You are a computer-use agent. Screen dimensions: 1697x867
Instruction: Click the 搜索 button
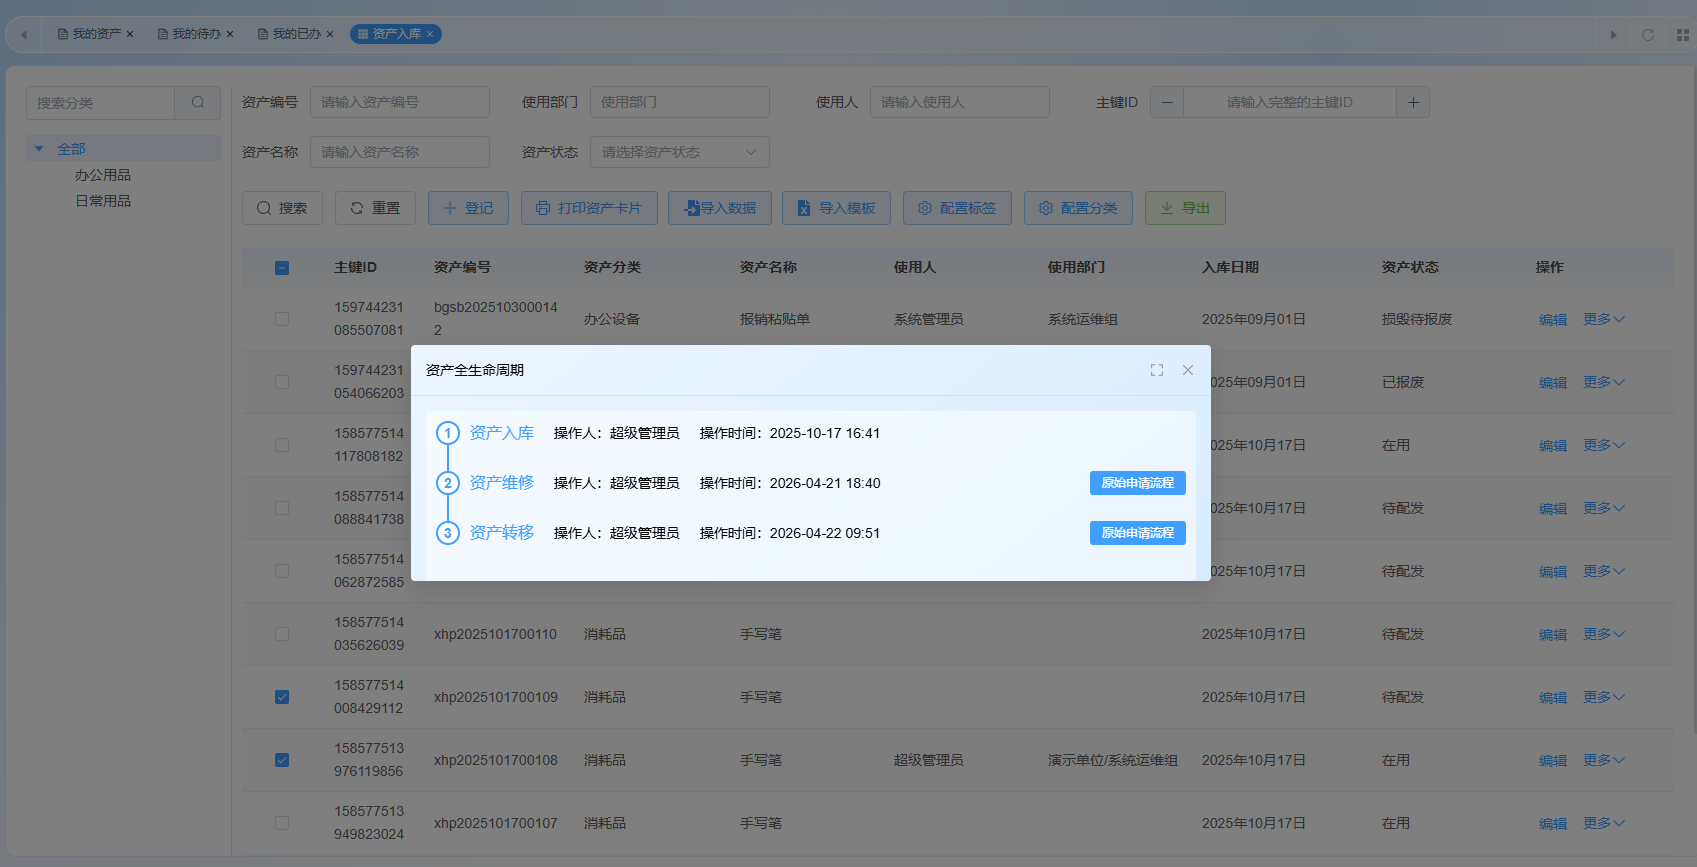[282, 208]
